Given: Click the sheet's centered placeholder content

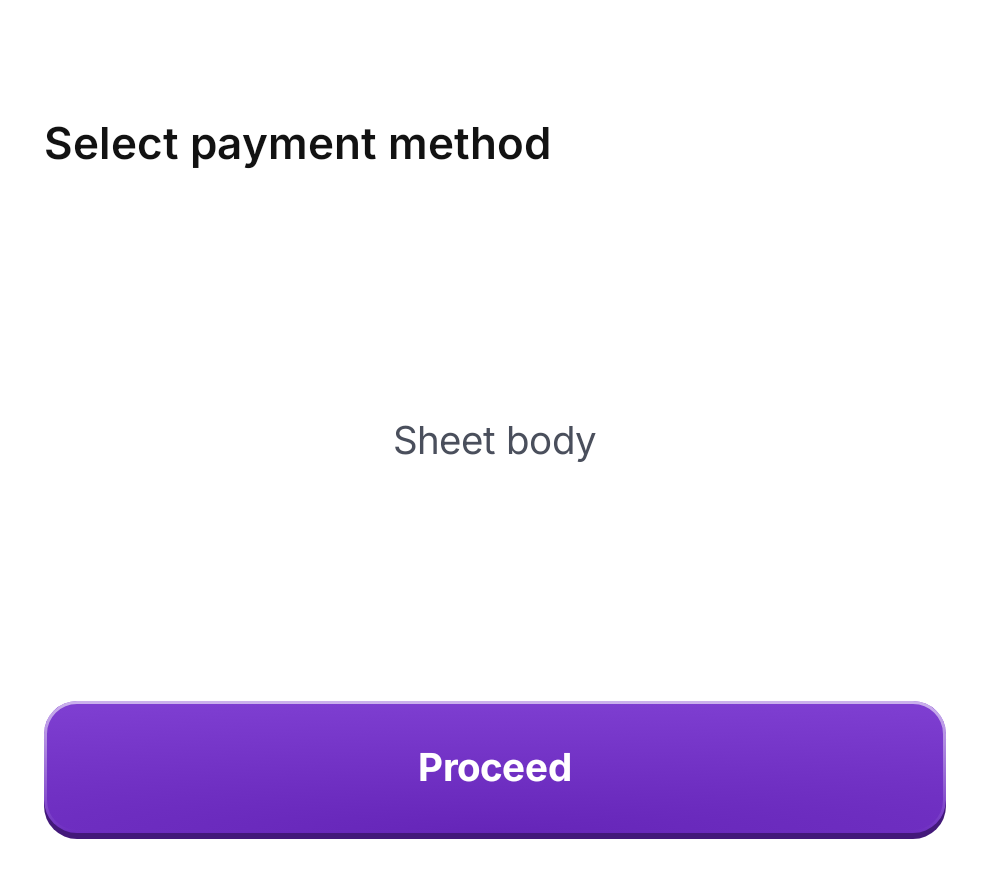Looking at the screenshot, I should point(494,441).
